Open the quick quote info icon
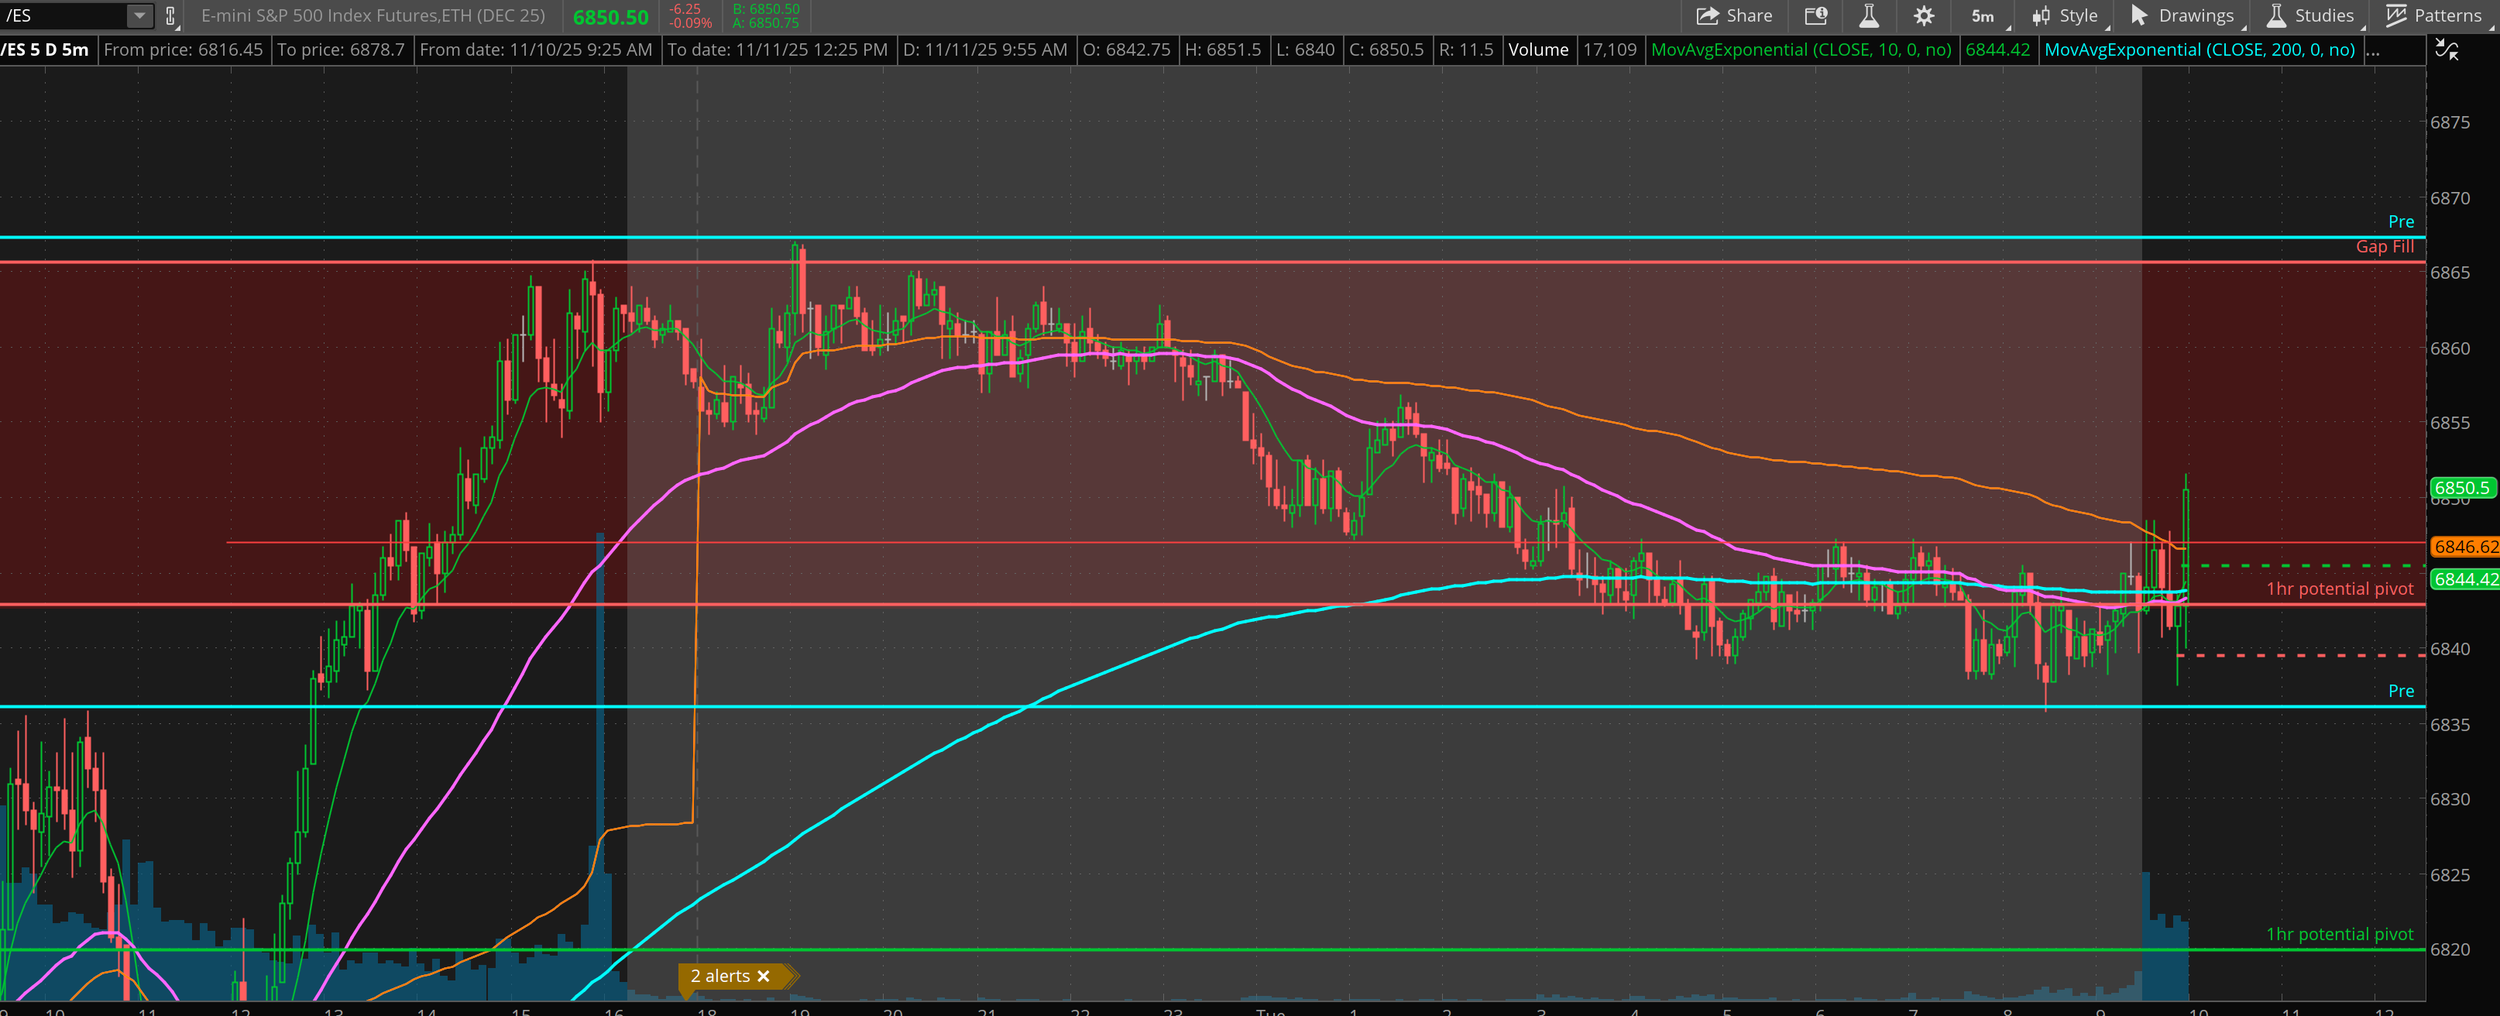This screenshot has height=1016, width=2500. (1816, 15)
